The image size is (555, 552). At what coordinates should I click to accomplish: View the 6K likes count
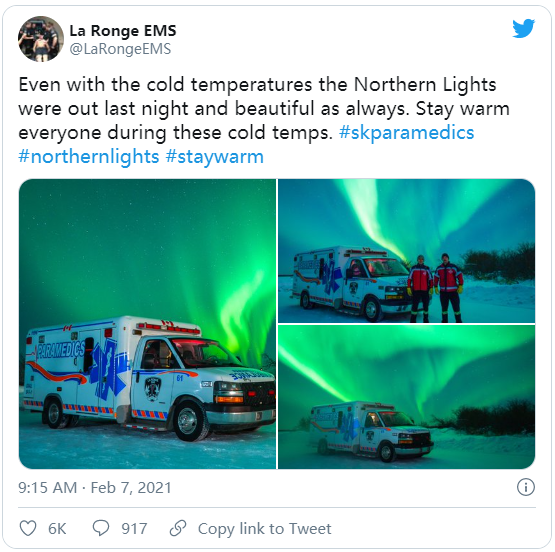click(x=57, y=529)
